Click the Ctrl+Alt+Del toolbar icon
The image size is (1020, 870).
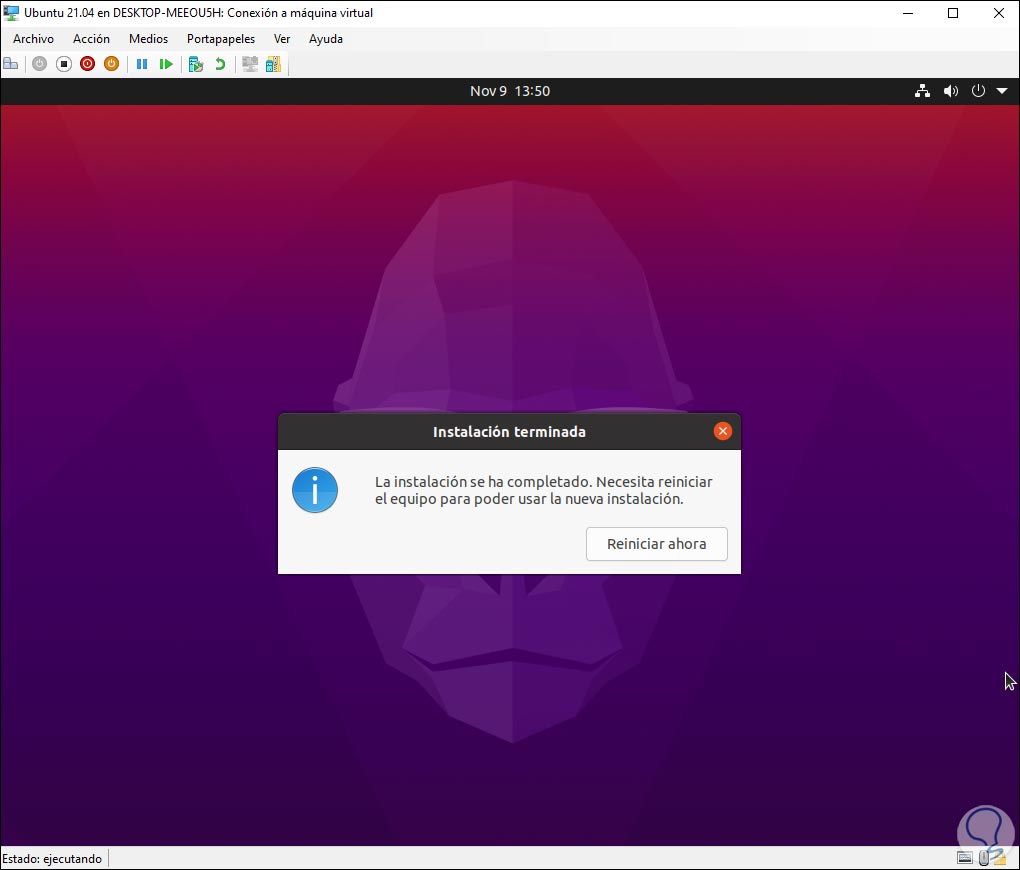click(11, 64)
